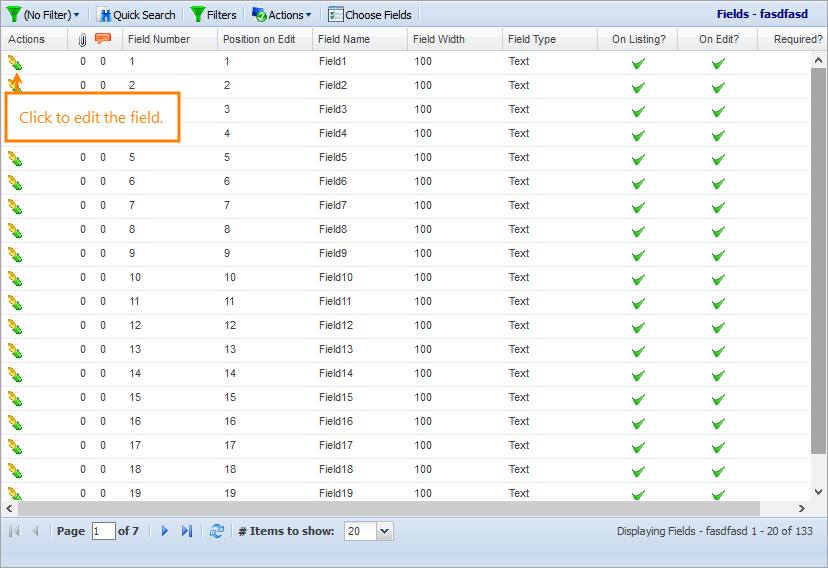Click the edit pencil icon for Field1
828x568 pixels.
pyautogui.click(x=14, y=62)
